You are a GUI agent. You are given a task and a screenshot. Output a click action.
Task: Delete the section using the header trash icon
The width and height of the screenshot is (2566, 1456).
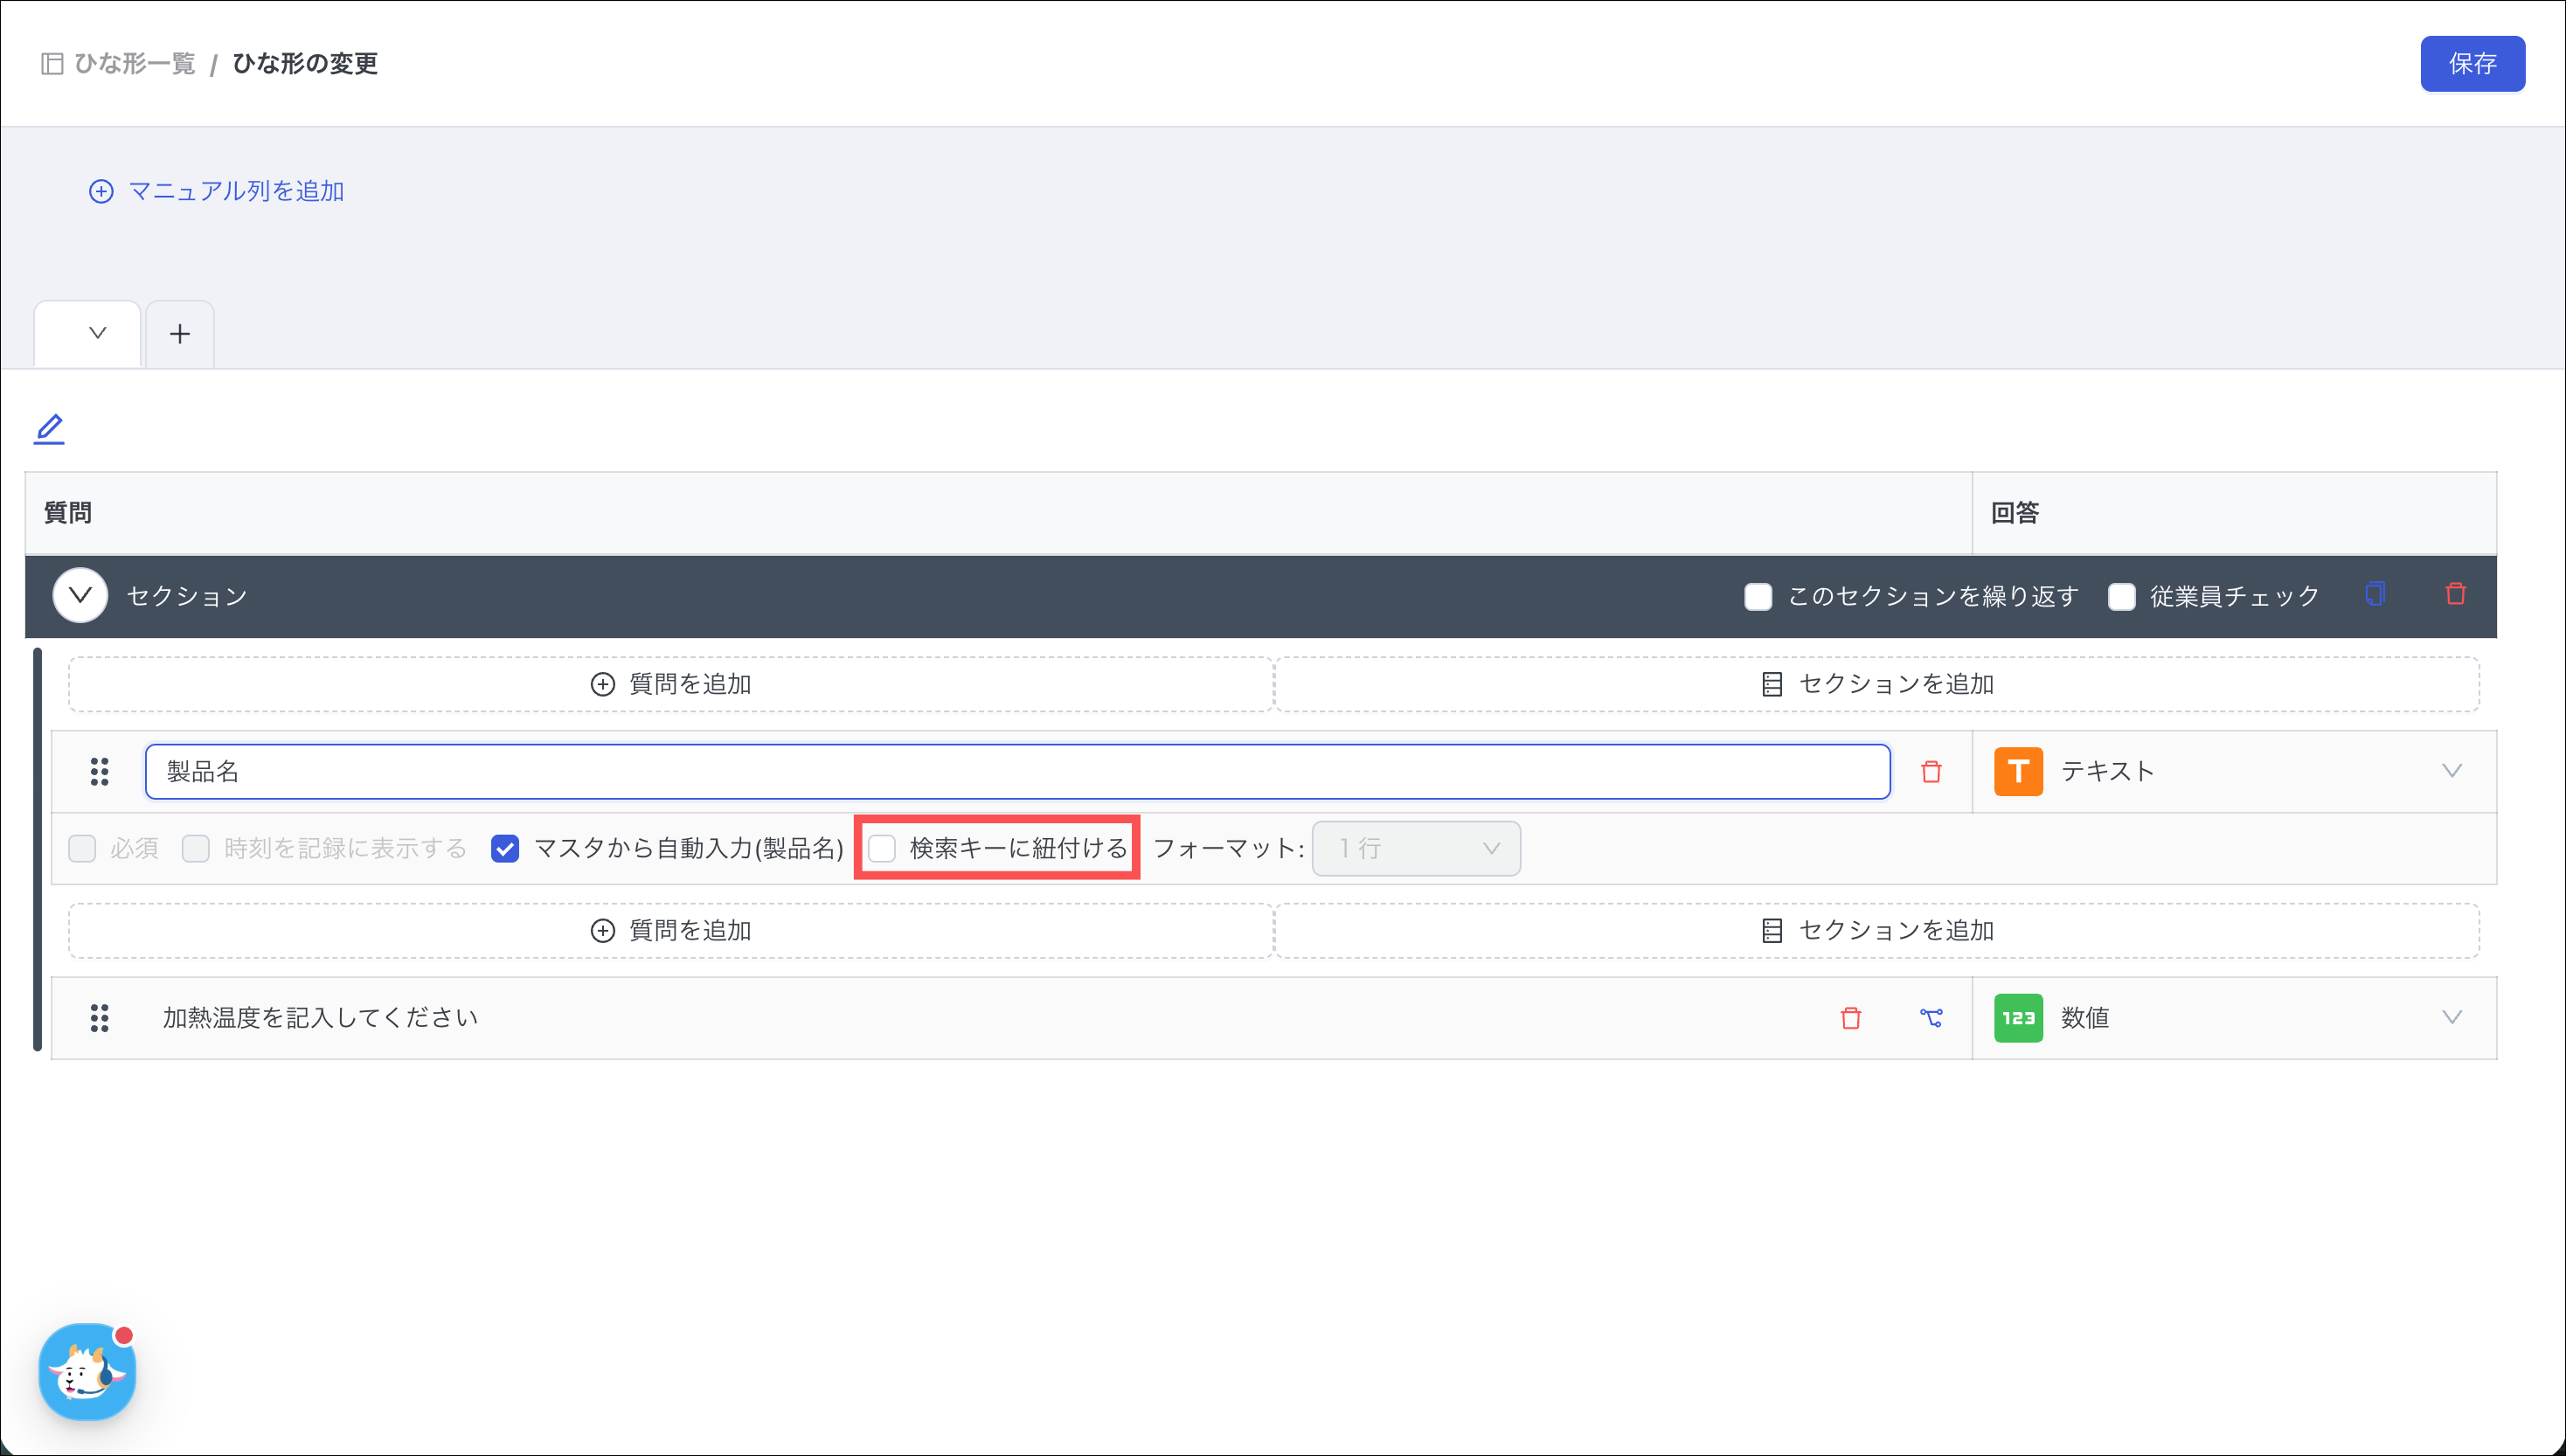click(x=2455, y=594)
